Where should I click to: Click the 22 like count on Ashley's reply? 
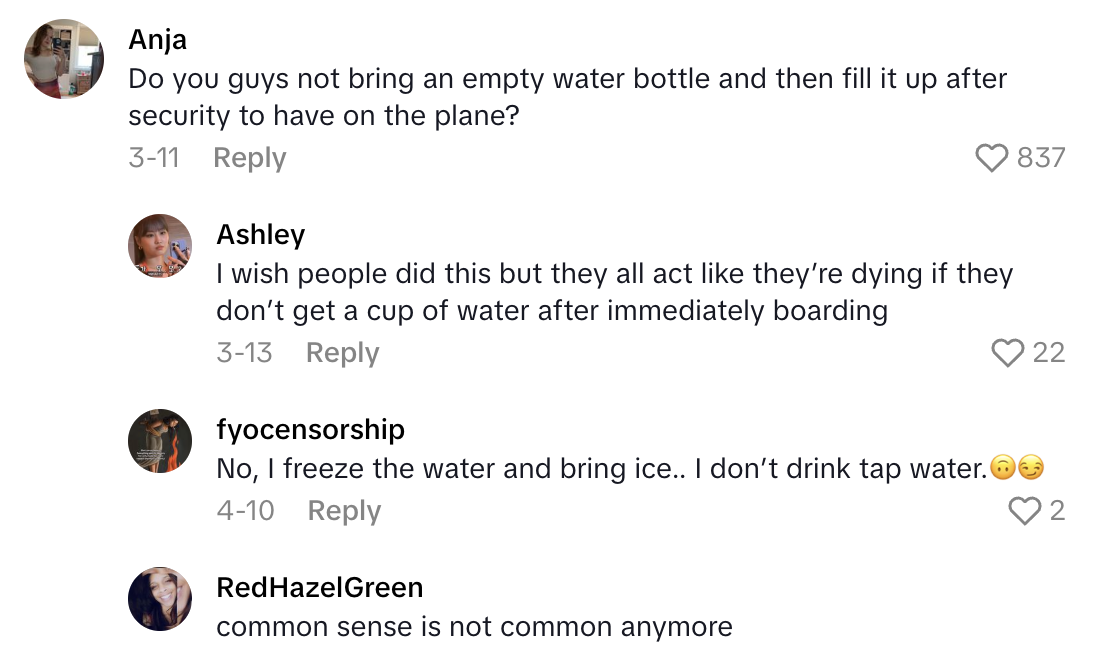[x=1048, y=353]
